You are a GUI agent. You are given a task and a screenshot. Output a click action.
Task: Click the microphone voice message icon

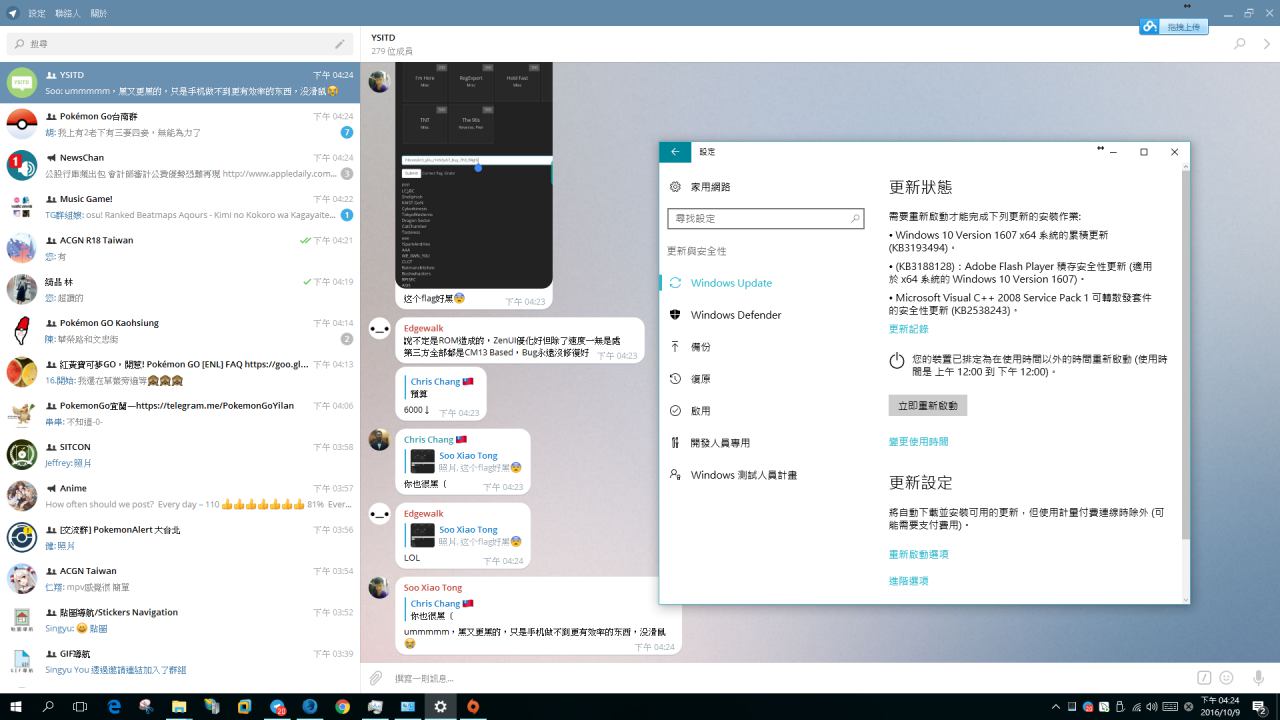tap(1258, 678)
